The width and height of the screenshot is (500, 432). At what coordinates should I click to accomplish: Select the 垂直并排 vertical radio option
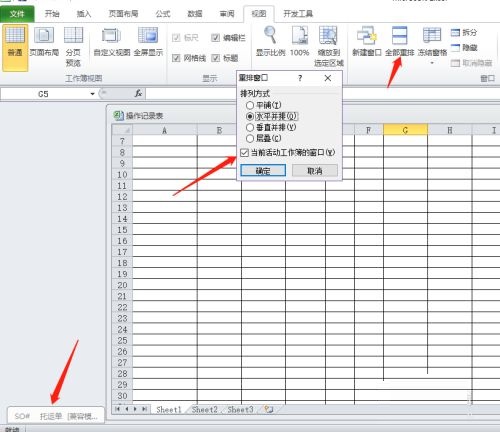point(250,127)
